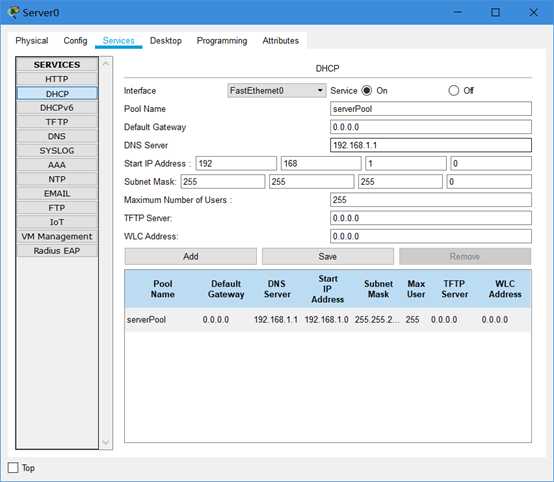Open the IoT service

coord(57,222)
